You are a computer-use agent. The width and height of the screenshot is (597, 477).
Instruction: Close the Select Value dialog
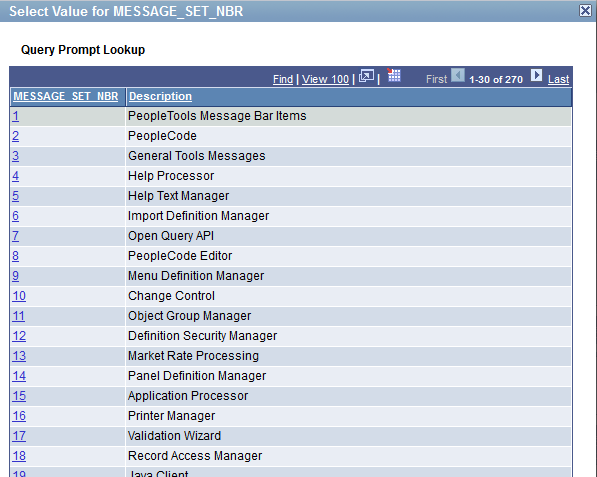tap(585, 11)
